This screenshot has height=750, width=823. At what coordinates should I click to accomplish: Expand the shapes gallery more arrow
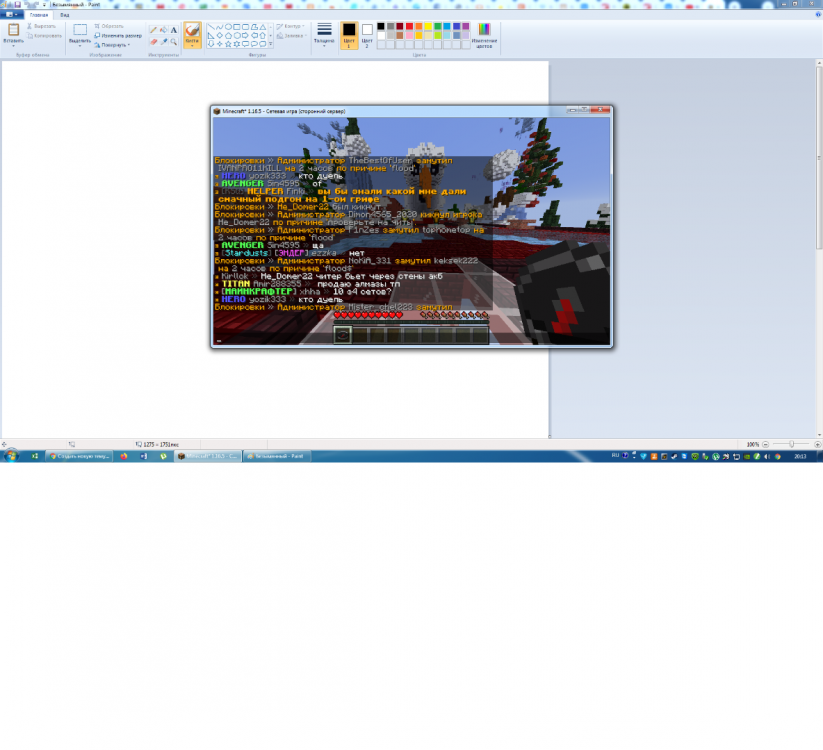tap(271, 44)
